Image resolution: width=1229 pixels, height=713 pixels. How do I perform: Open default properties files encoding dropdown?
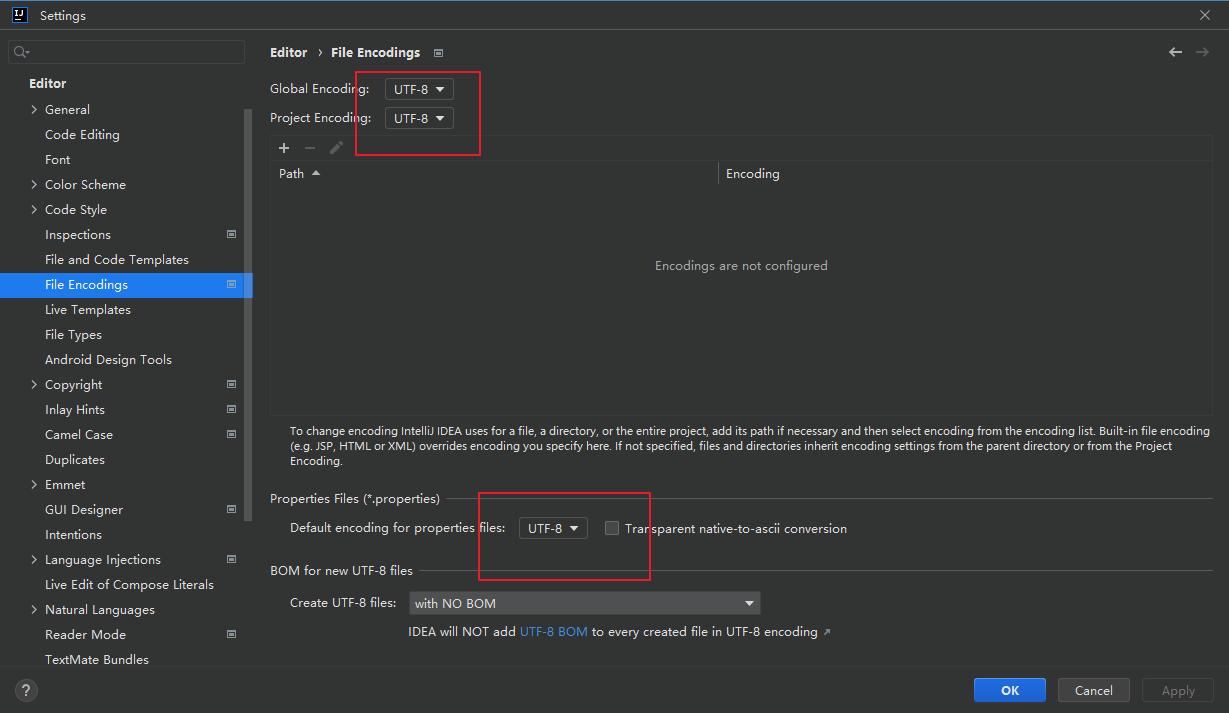(x=553, y=528)
